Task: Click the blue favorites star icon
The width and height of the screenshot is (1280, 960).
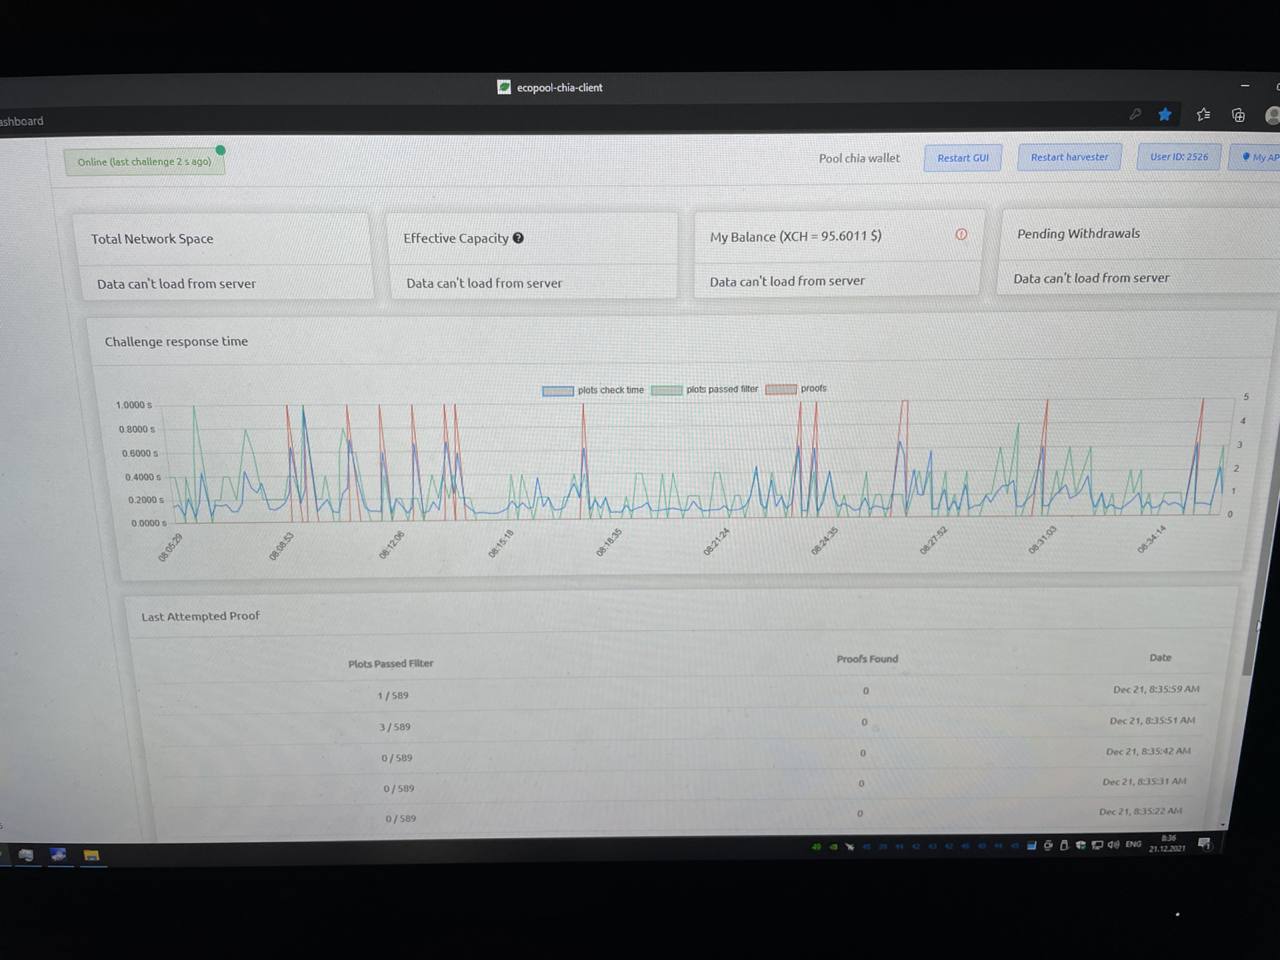Action: pyautogui.click(x=1165, y=115)
